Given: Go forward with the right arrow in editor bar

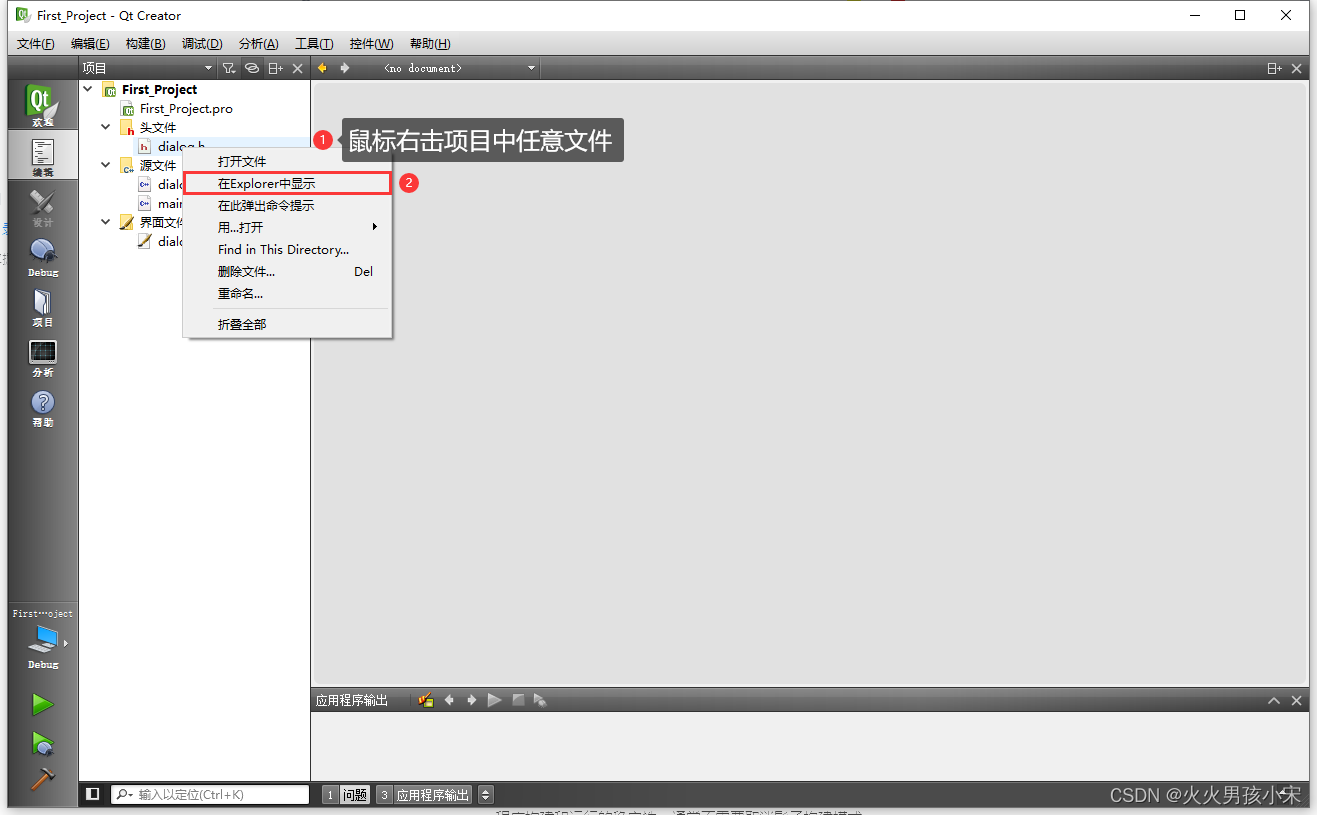Looking at the screenshot, I should point(345,68).
